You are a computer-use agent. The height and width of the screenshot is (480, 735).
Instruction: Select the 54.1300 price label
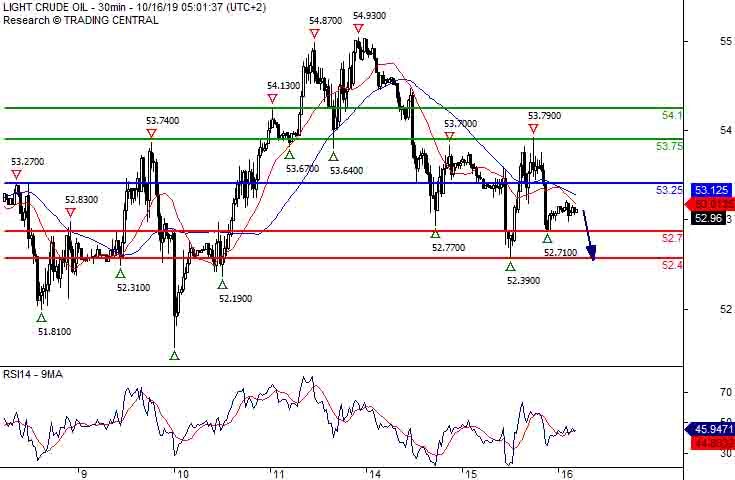tap(284, 86)
